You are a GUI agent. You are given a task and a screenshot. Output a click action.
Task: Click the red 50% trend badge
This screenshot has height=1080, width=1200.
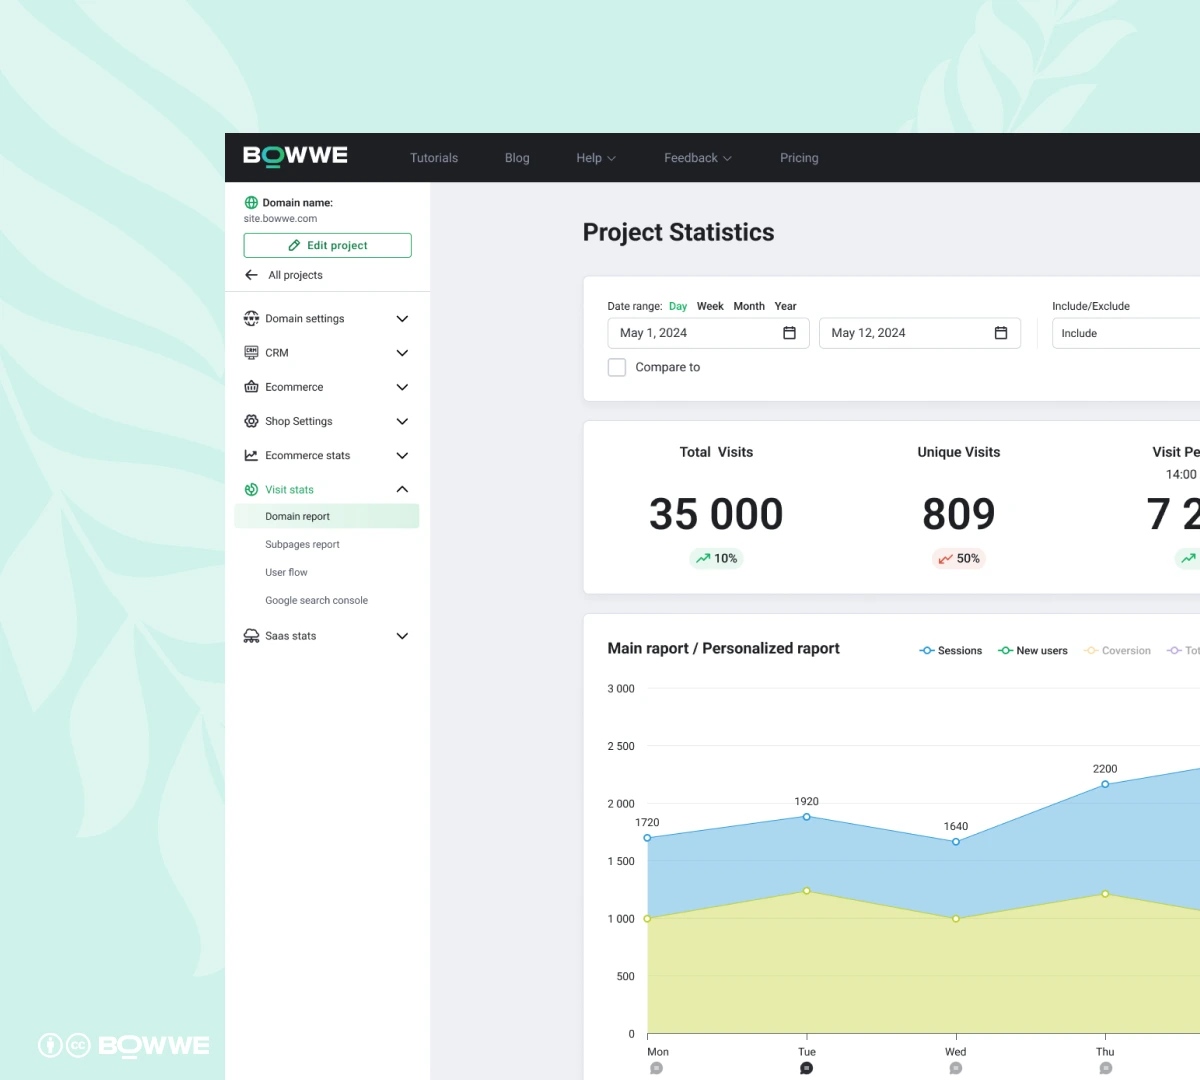coord(959,558)
